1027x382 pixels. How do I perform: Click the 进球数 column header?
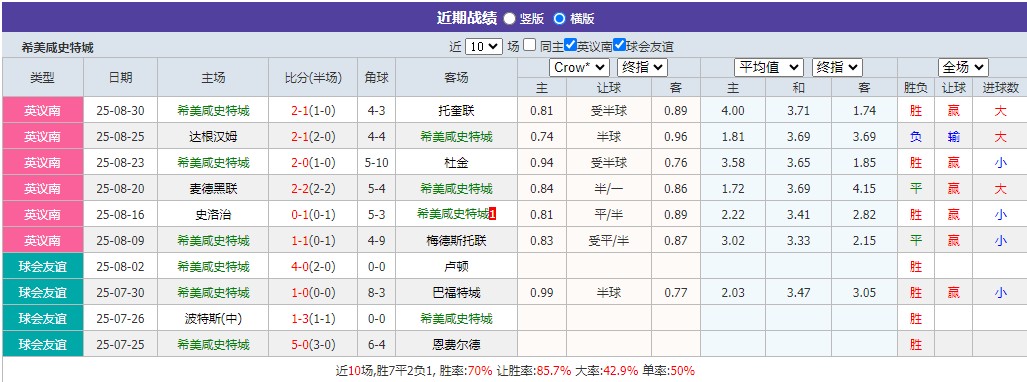1000,88
